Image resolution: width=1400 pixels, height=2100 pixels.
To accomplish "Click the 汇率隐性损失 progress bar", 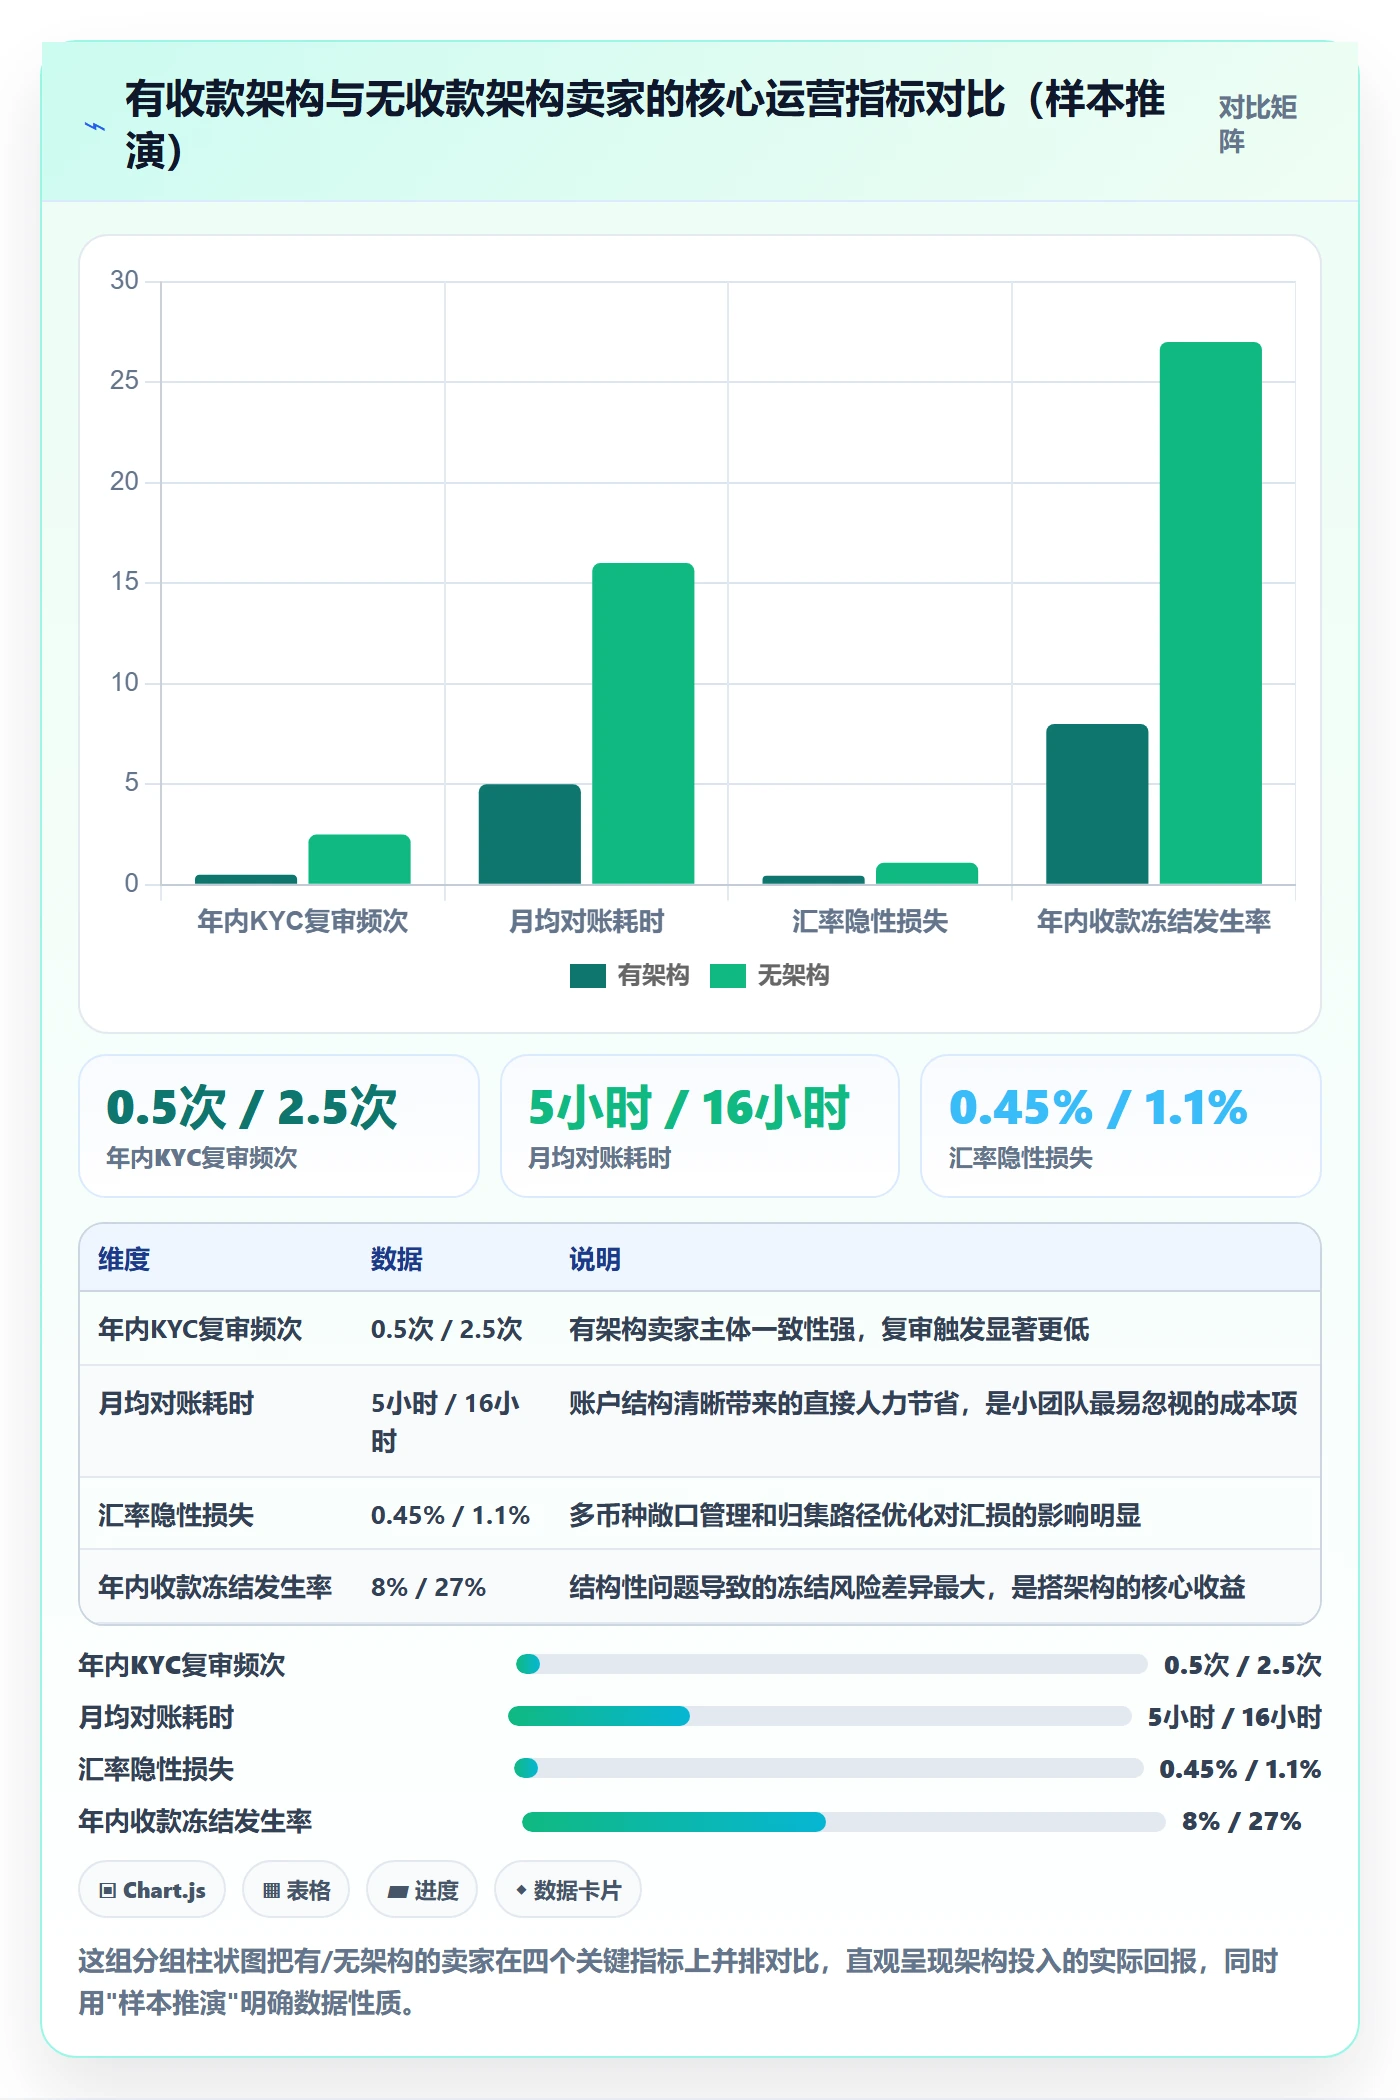I will [829, 1768].
